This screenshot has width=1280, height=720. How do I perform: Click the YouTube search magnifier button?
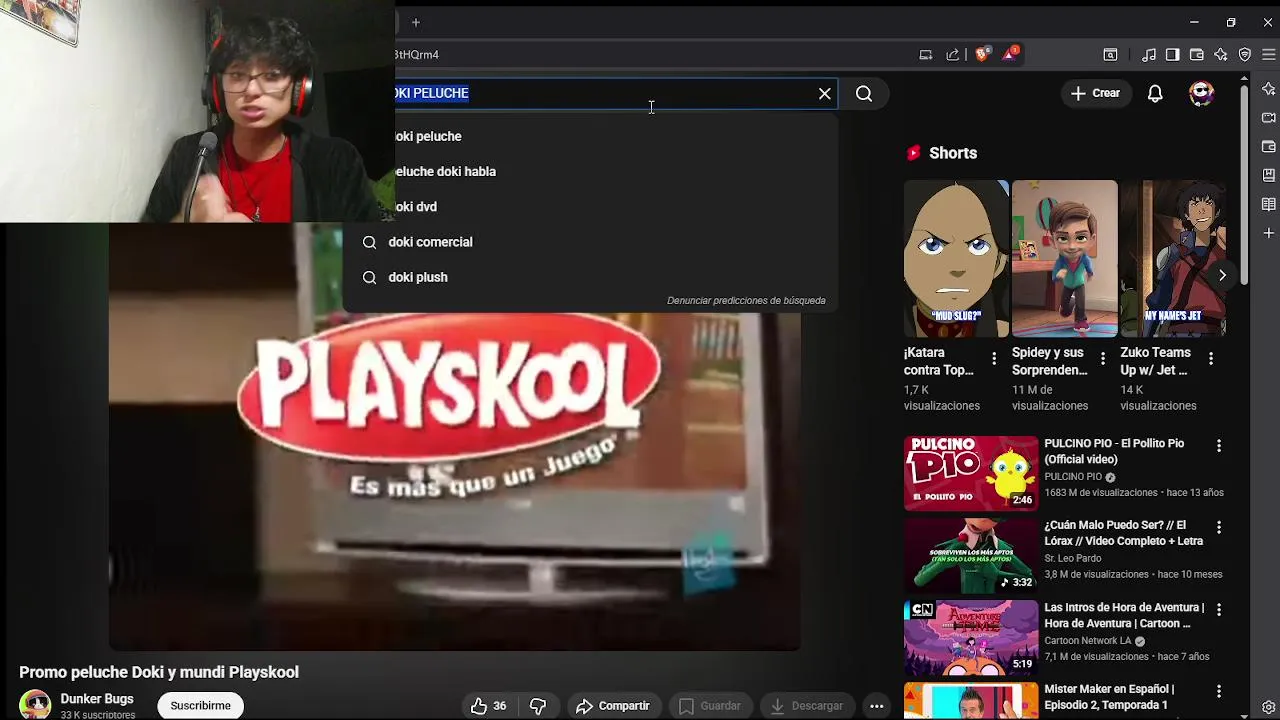(x=864, y=93)
